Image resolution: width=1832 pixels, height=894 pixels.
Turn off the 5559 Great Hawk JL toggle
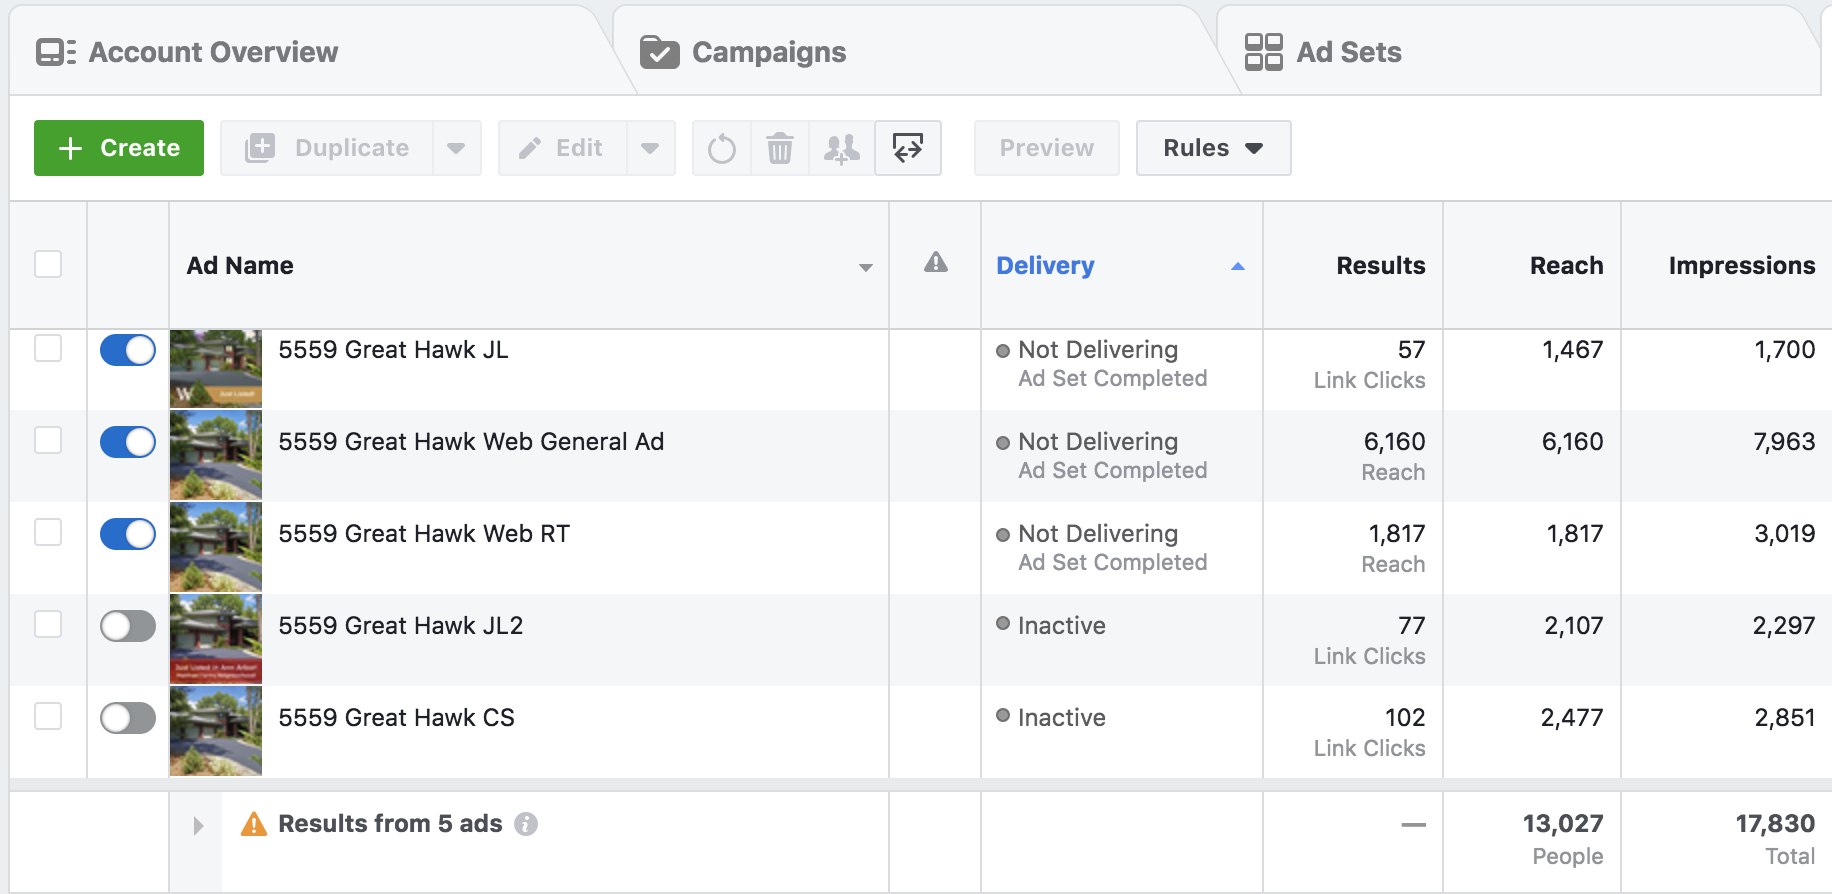(x=128, y=350)
